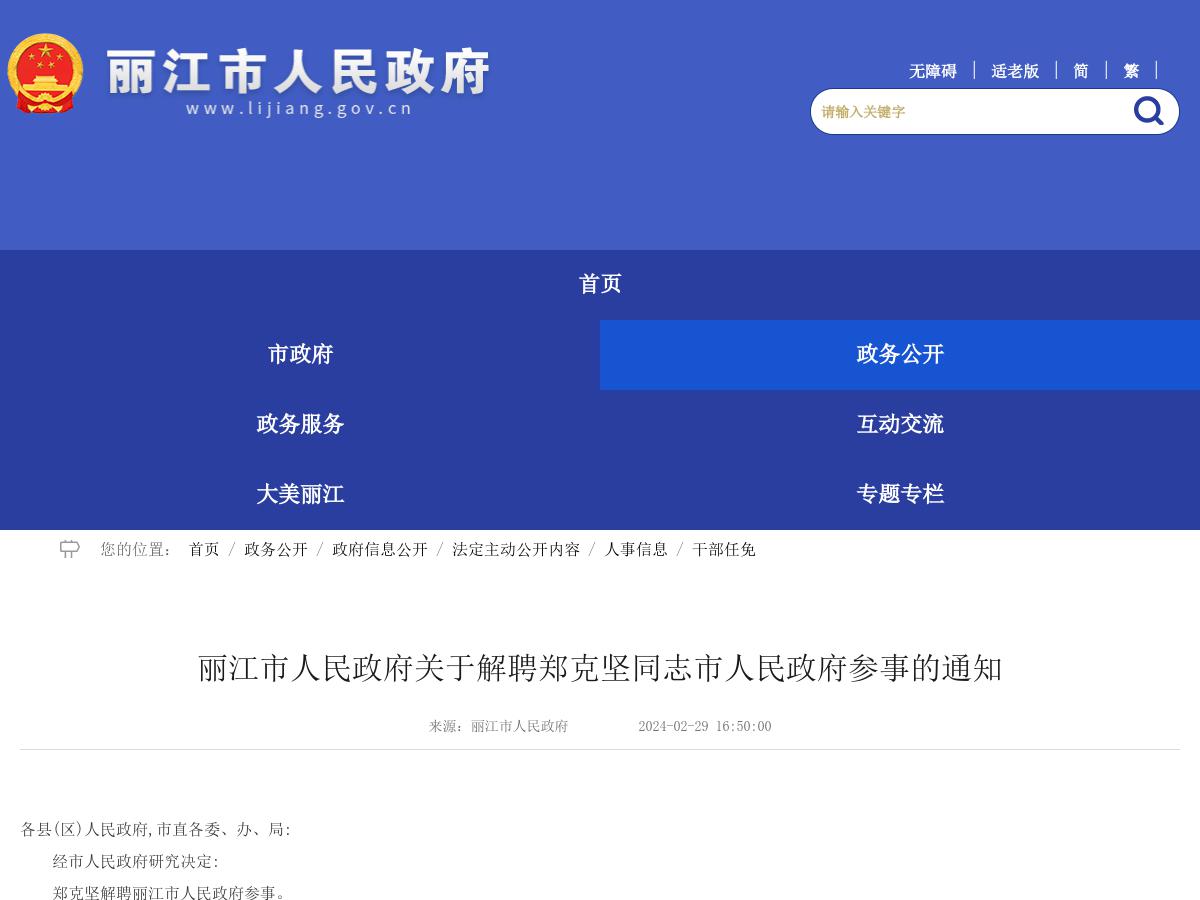Click the 干部任免 breadcrumb entry
Viewport: 1200px width, 900px height.
click(x=723, y=549)
